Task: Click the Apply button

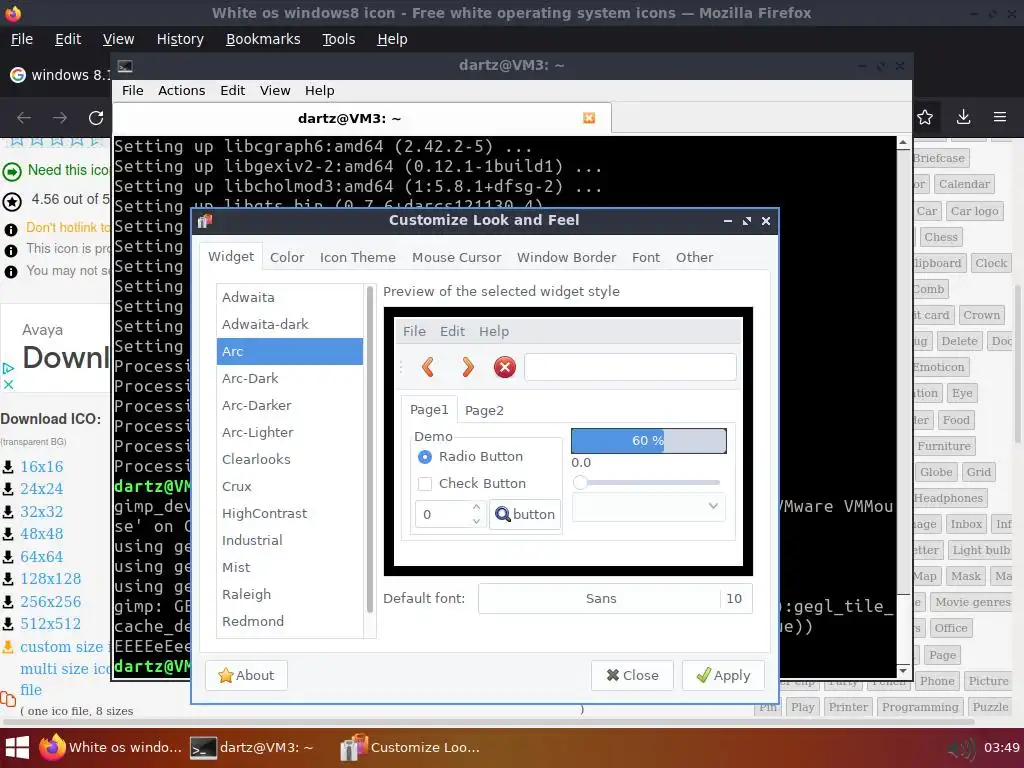Action: (723, 675)
